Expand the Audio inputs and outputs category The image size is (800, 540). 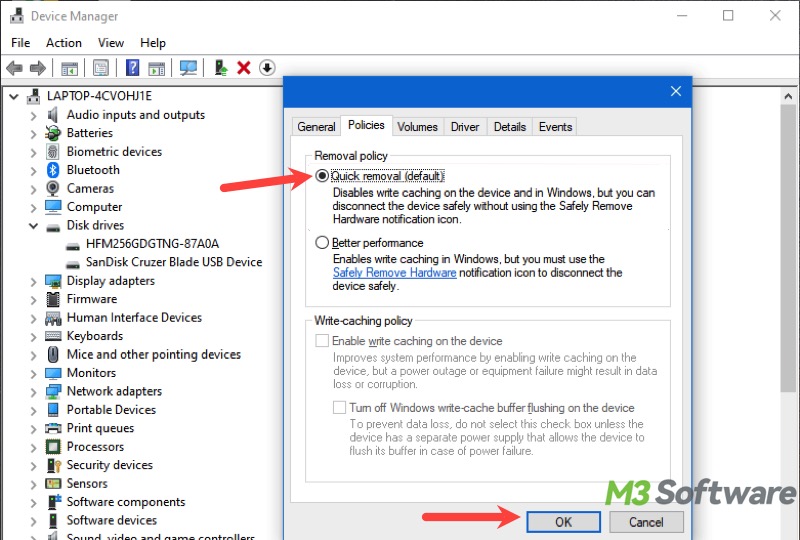(x=34, y=116)
